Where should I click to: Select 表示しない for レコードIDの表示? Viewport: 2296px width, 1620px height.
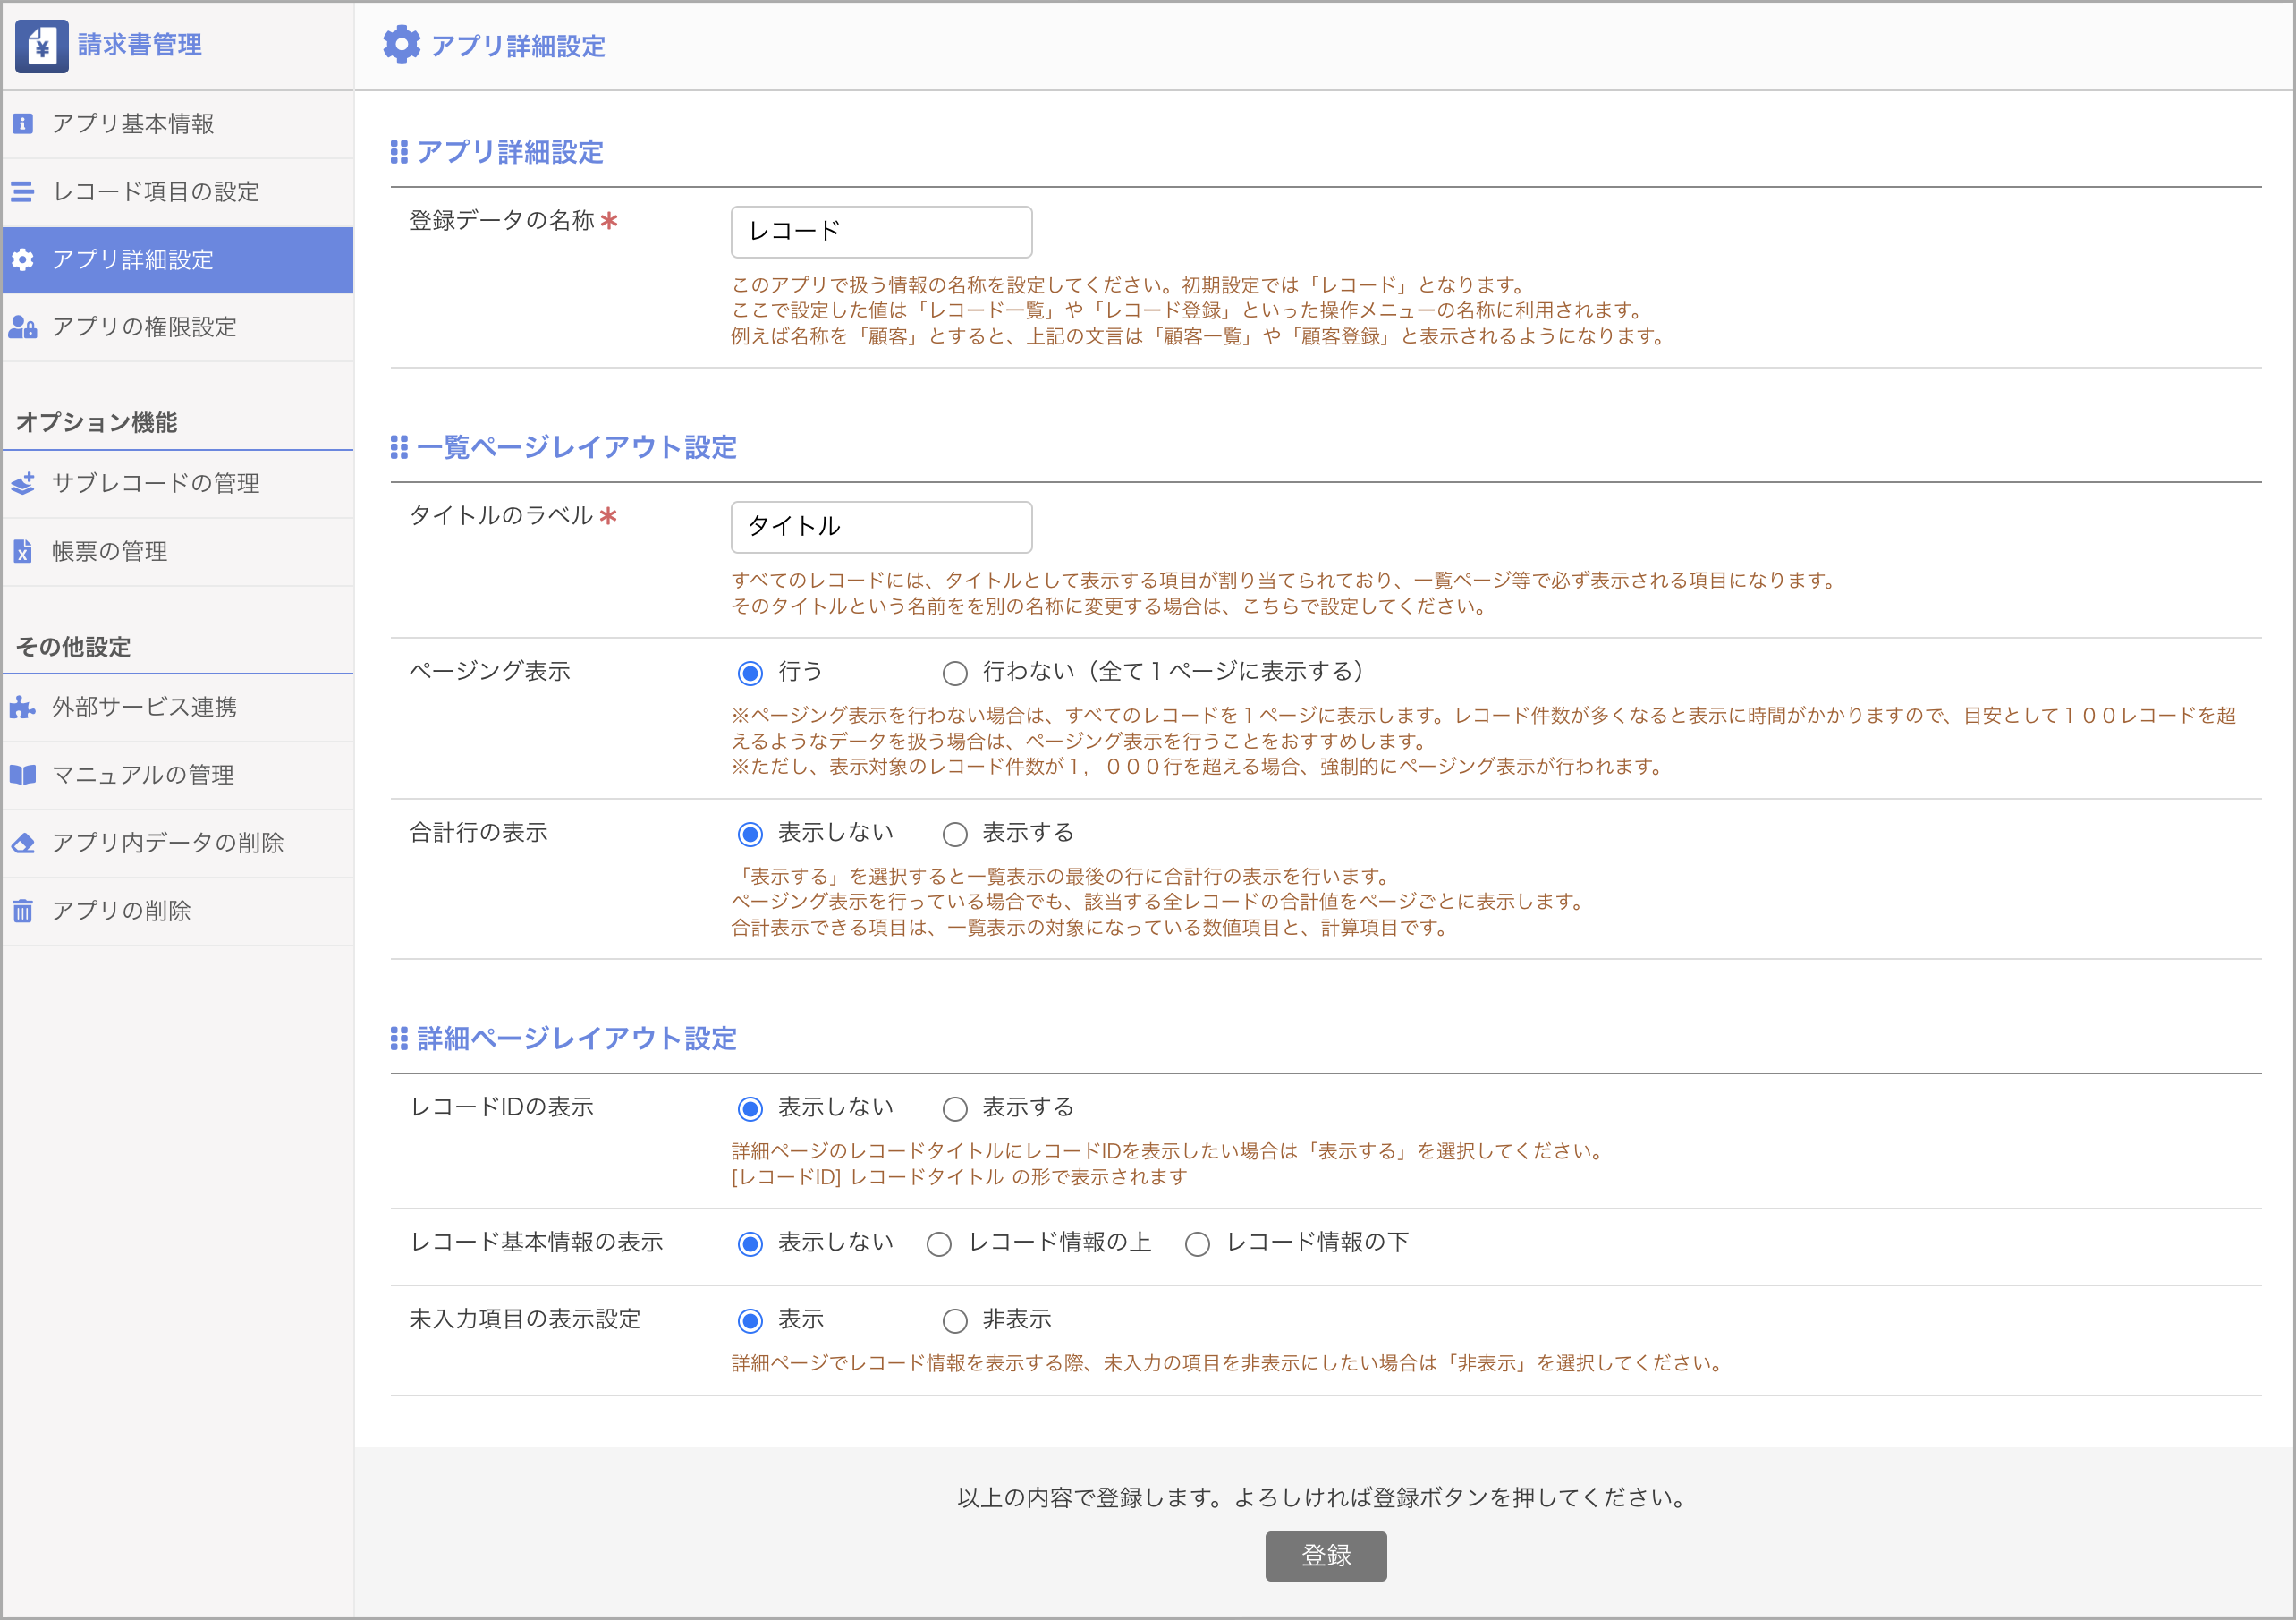pos(750,1109)
